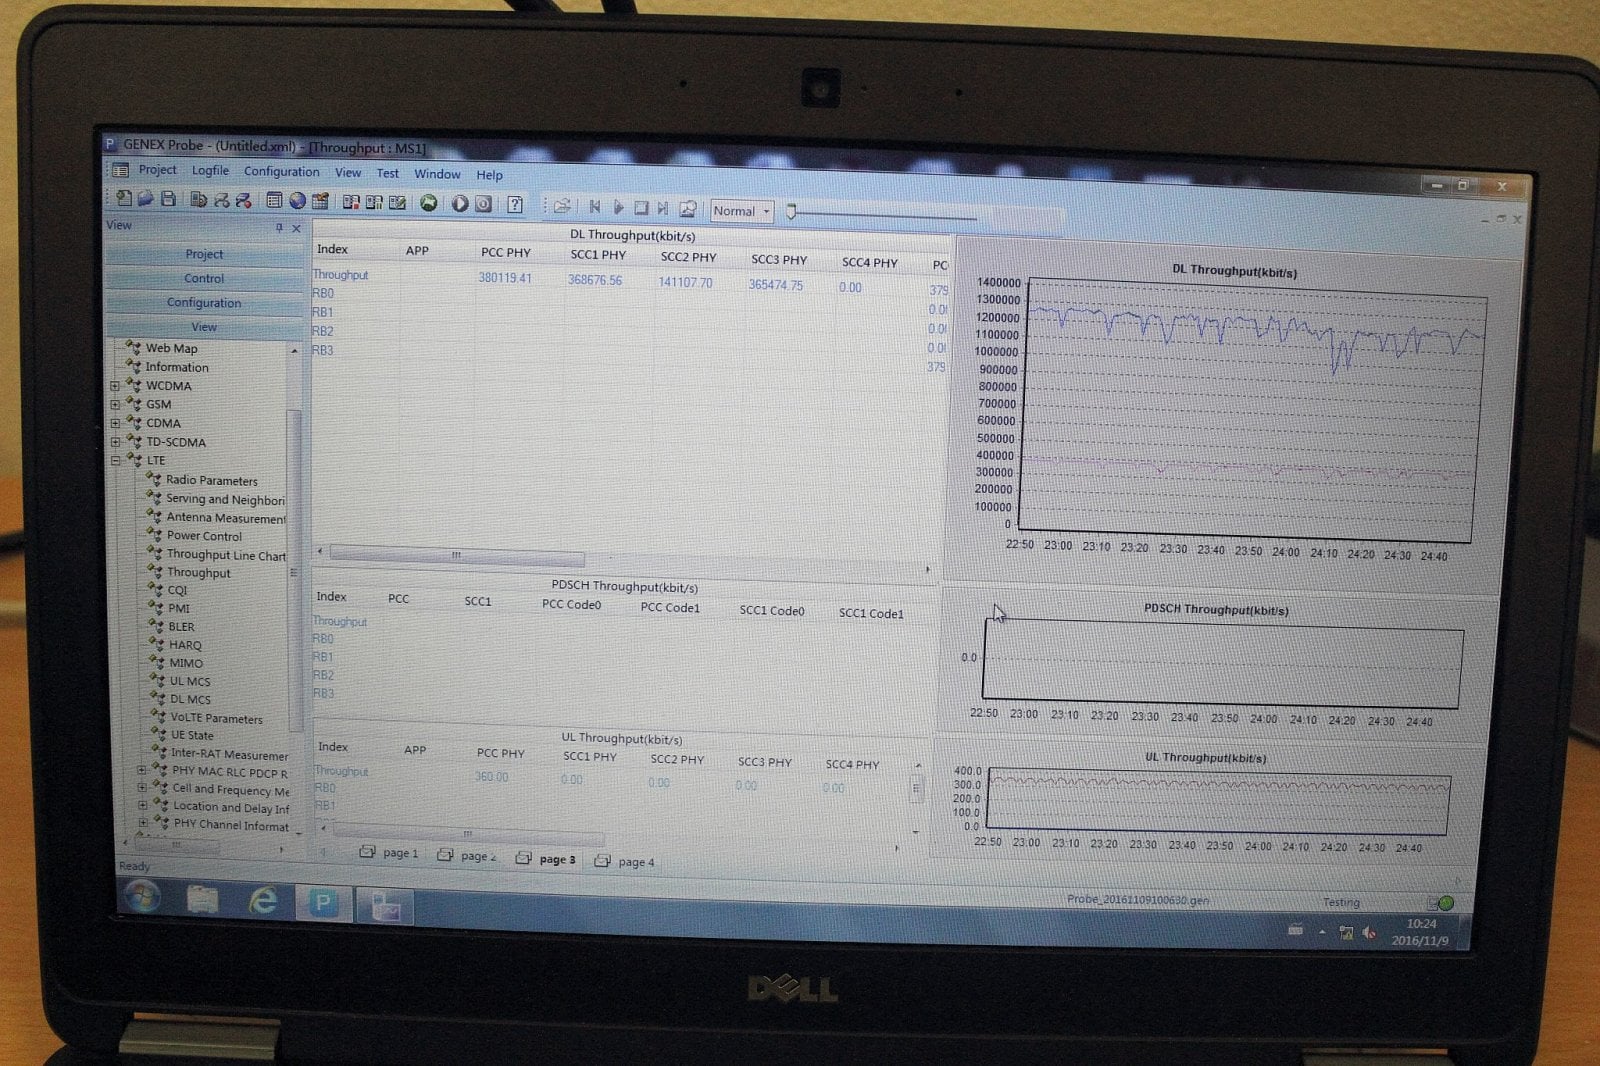
Task: Click the new project icon on the toolbar
Action: click(121, 204)
